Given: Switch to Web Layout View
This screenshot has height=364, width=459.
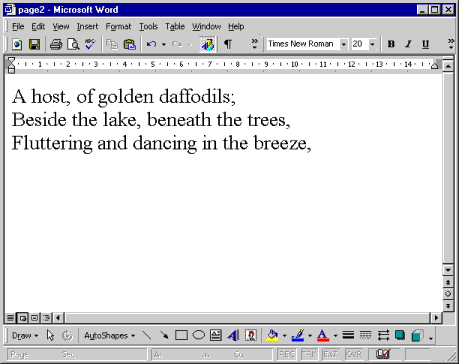Looking at the screenshot, I should [x=22, y=318].
